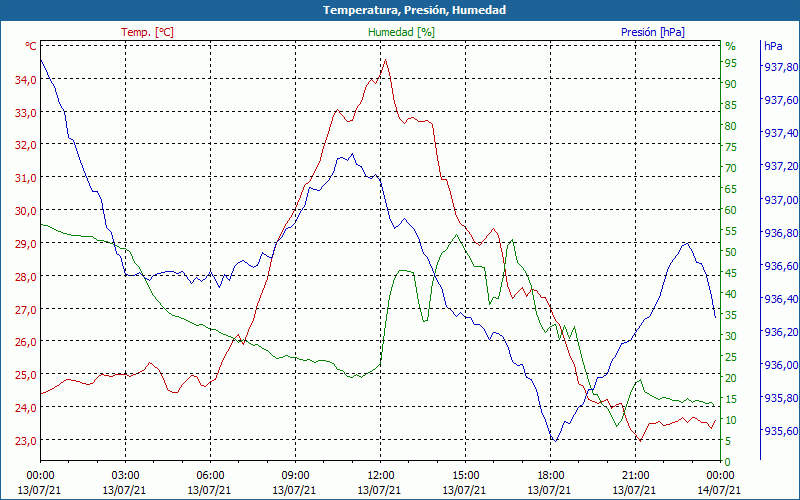Click the "937,60" pressure axis value
Image resolution: width=800 pixels, height=500 pixels.
781,100
